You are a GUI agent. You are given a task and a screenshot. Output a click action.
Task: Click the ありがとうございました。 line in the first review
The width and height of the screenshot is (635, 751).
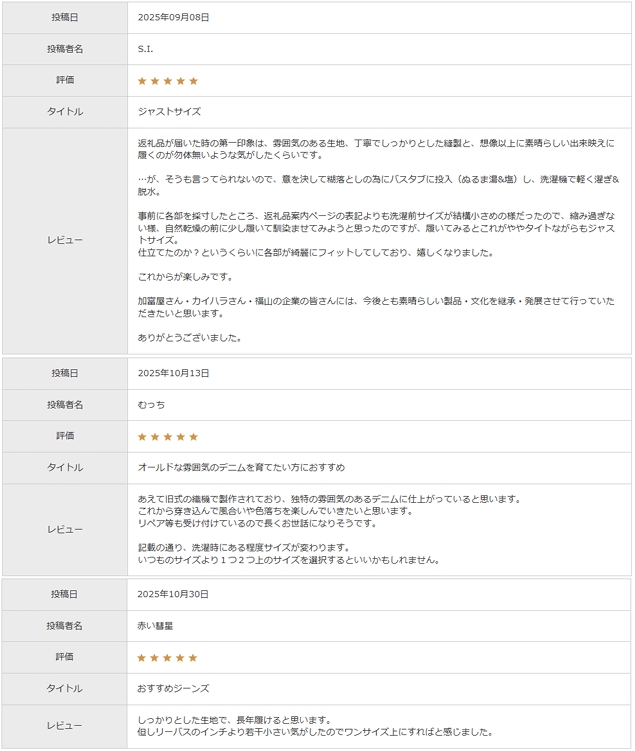click(190, 338)
